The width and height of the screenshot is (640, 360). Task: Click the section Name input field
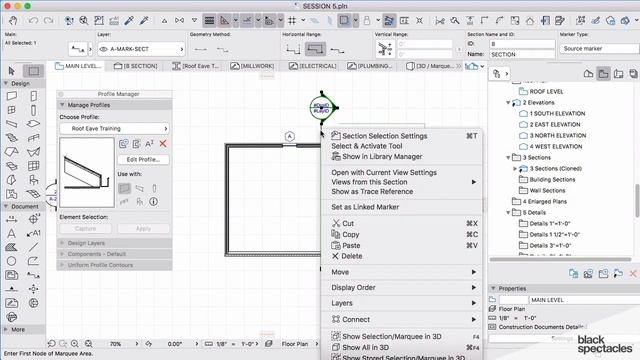[x=522, y=54]
